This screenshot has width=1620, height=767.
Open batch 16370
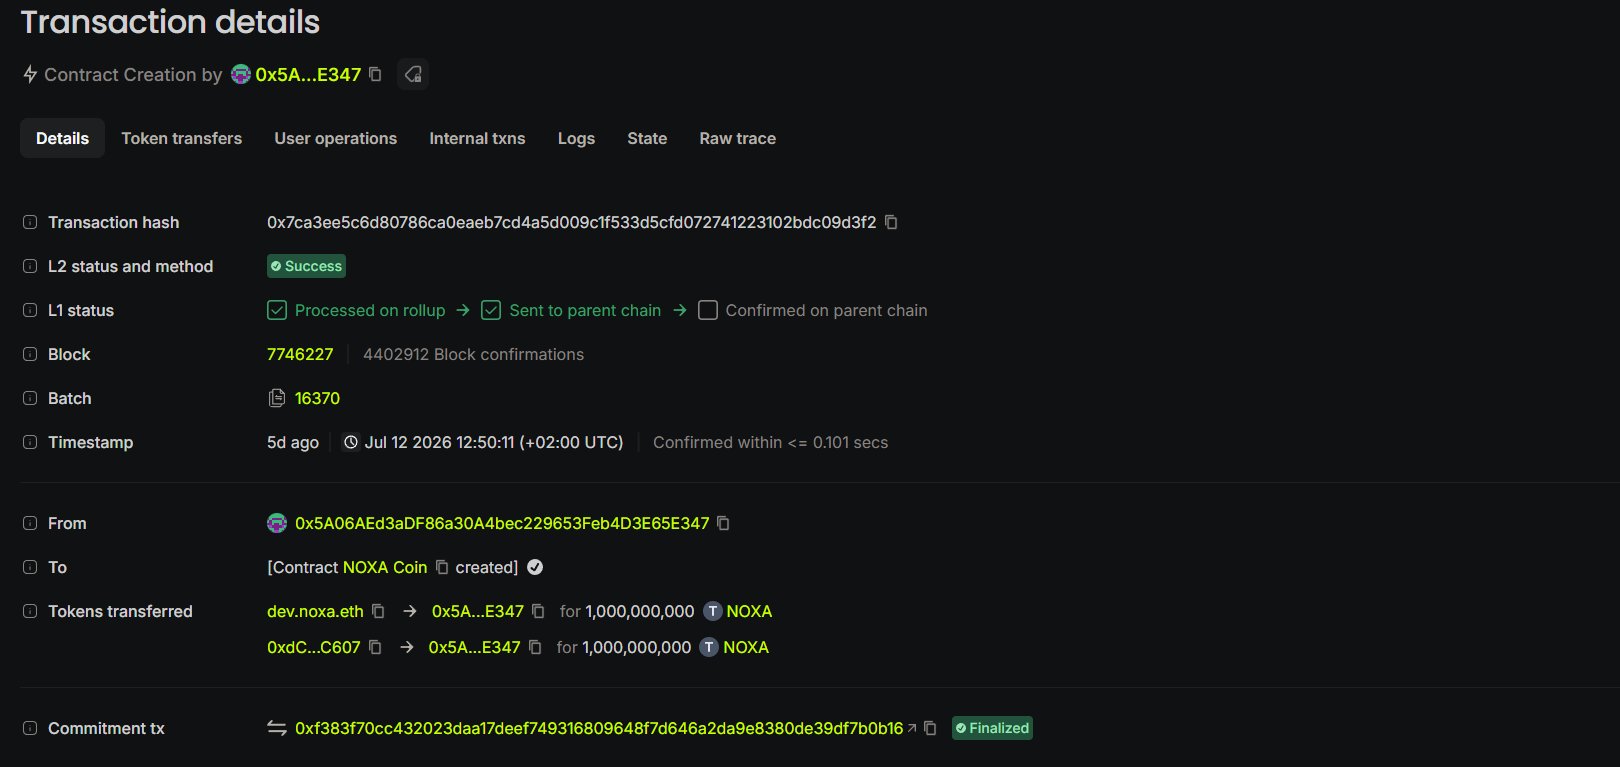click(317, 398)
